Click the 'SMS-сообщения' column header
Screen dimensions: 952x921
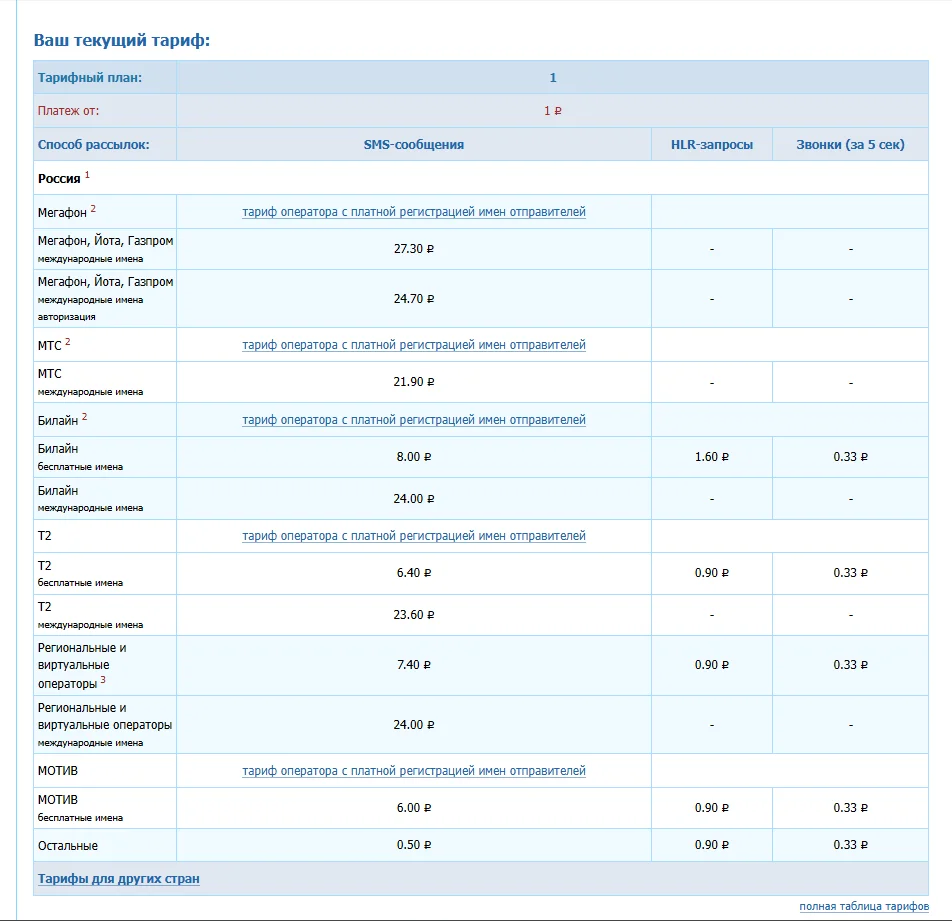click(413, 144)
